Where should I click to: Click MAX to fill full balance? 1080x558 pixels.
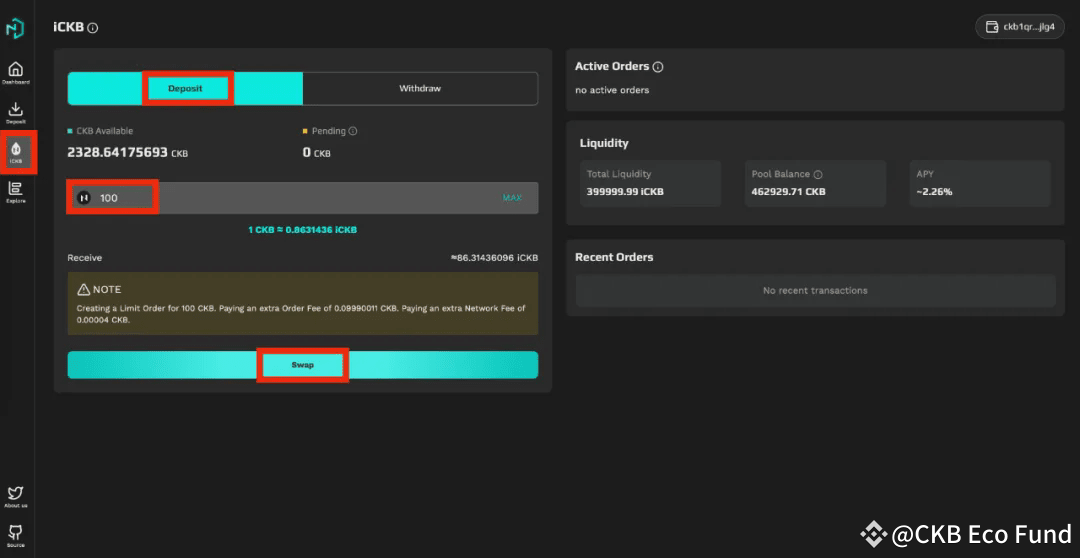[x=512, y=198]
